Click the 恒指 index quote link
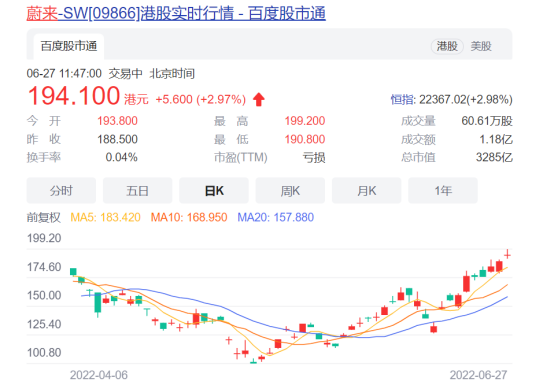Screen dimensions: 554x389 click(451, 100)
